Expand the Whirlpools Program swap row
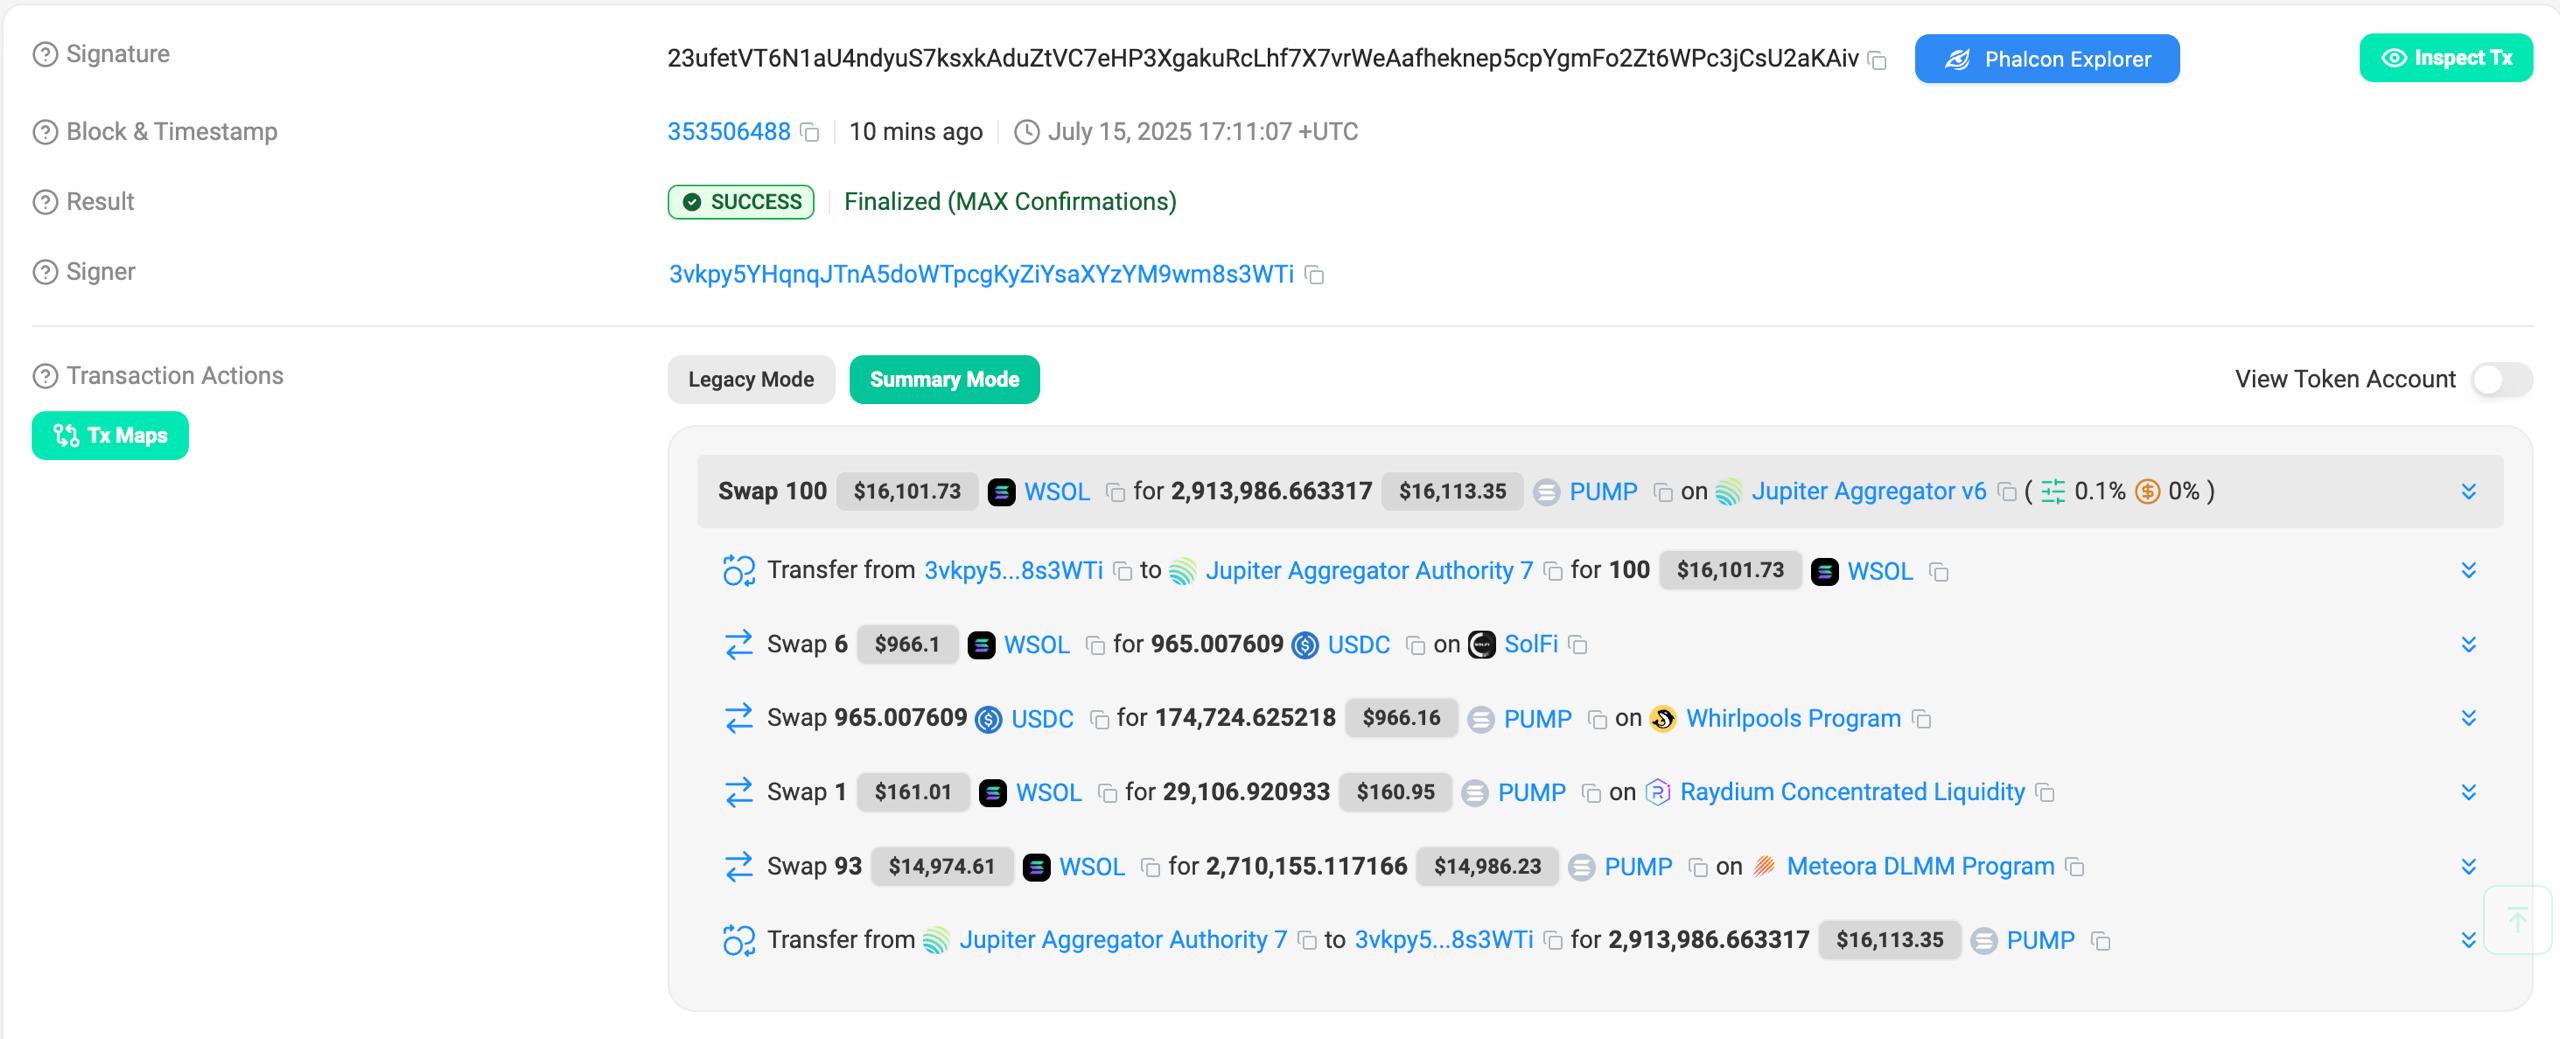 click(2468, 718)
